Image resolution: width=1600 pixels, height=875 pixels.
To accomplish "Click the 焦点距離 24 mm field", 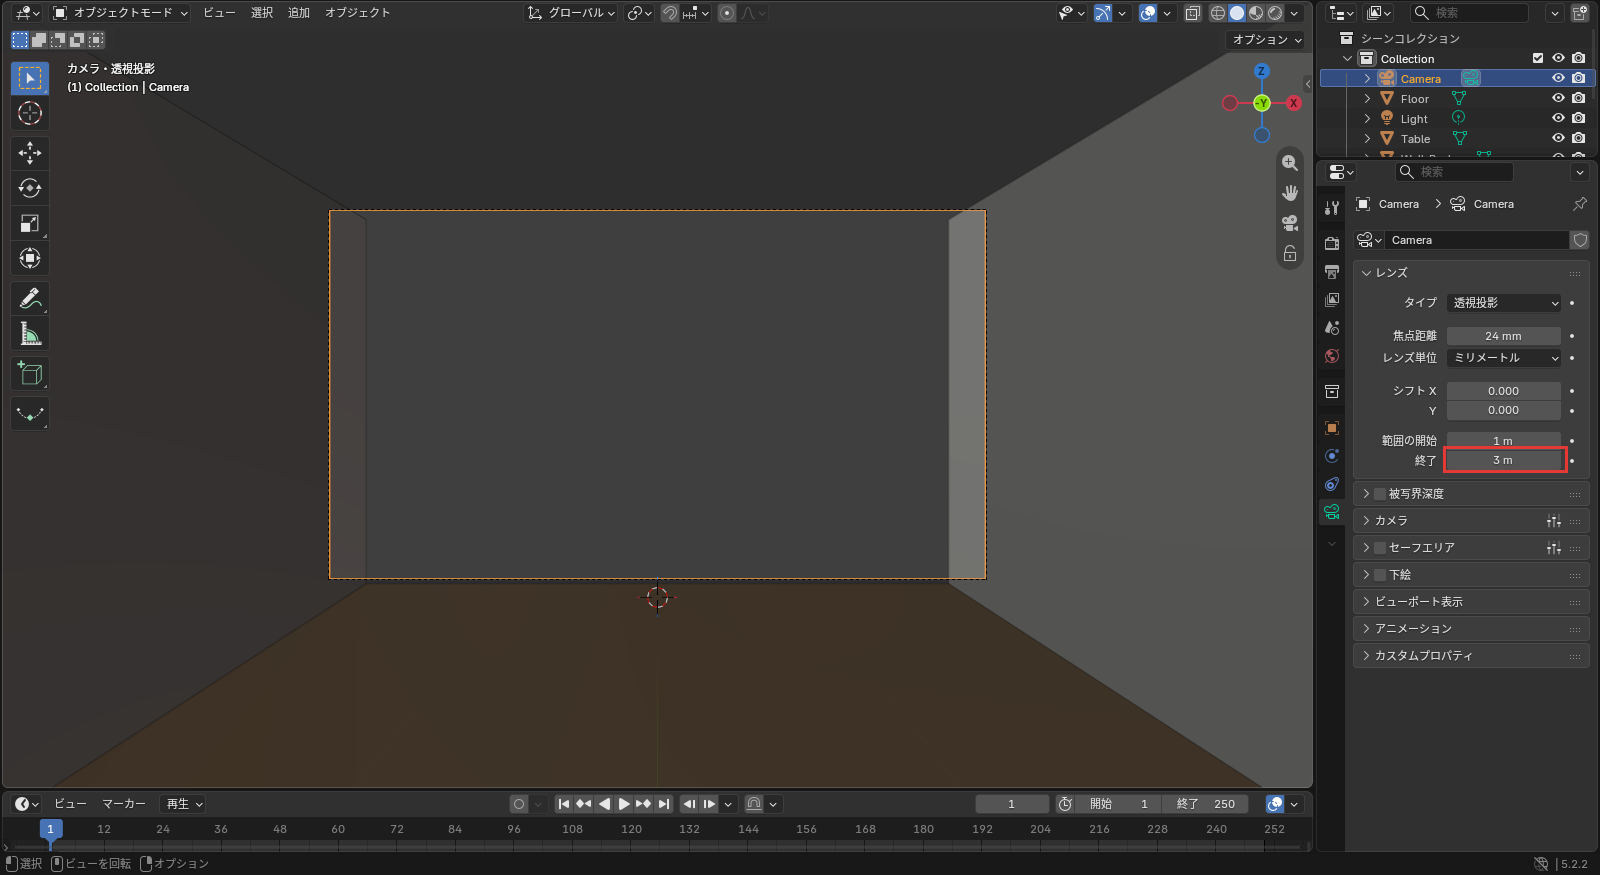I will click(1504, 336).
